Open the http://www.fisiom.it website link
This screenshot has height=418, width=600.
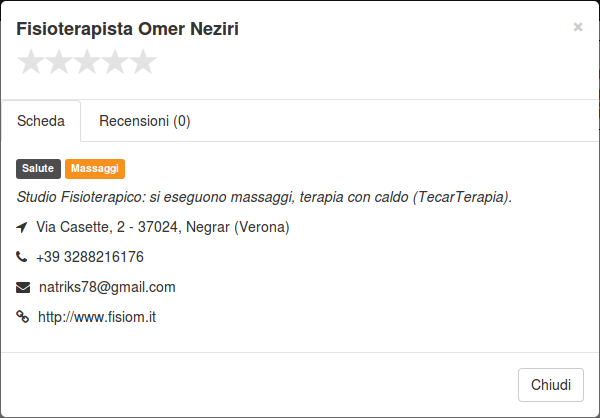coord(97,317)
